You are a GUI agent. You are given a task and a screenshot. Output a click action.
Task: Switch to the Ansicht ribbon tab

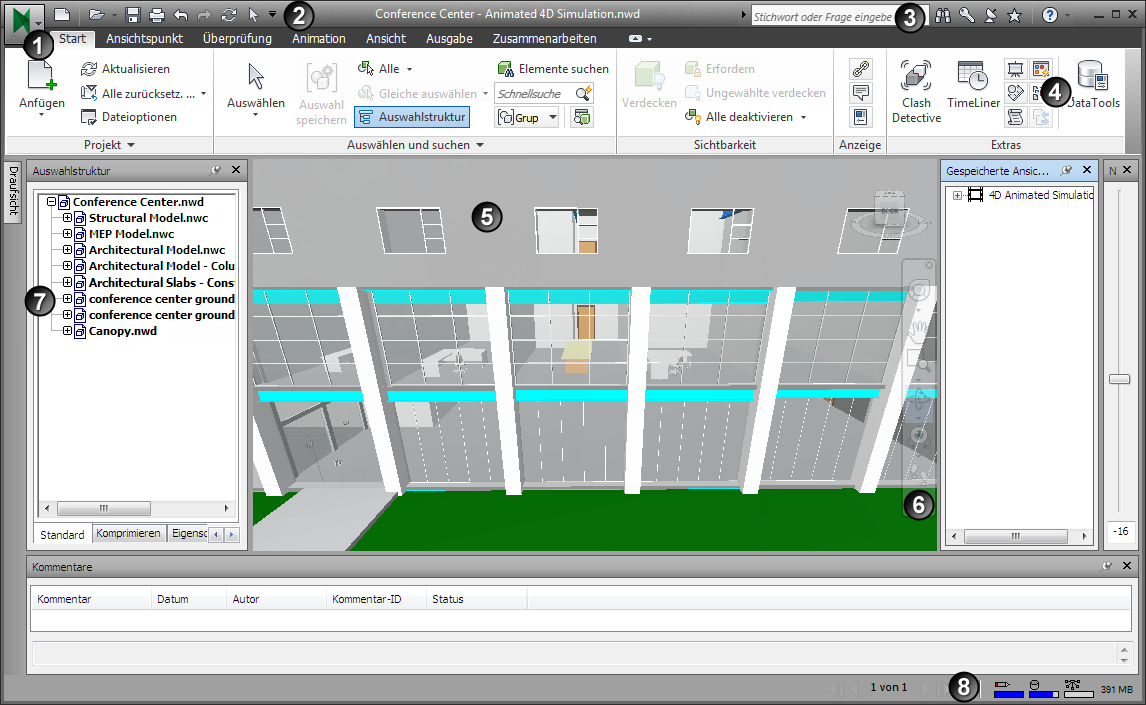pyautogui.click(x=386, y=39)
